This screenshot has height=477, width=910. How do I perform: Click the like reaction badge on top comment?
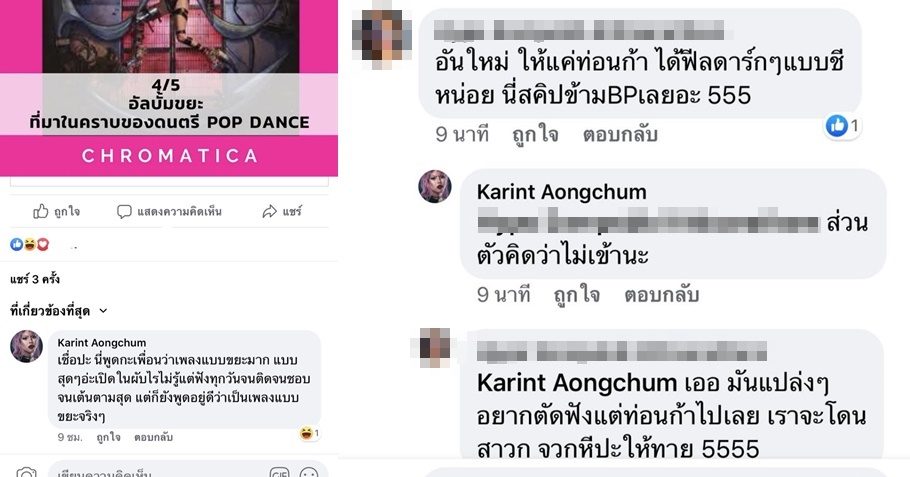click(842, 126)
